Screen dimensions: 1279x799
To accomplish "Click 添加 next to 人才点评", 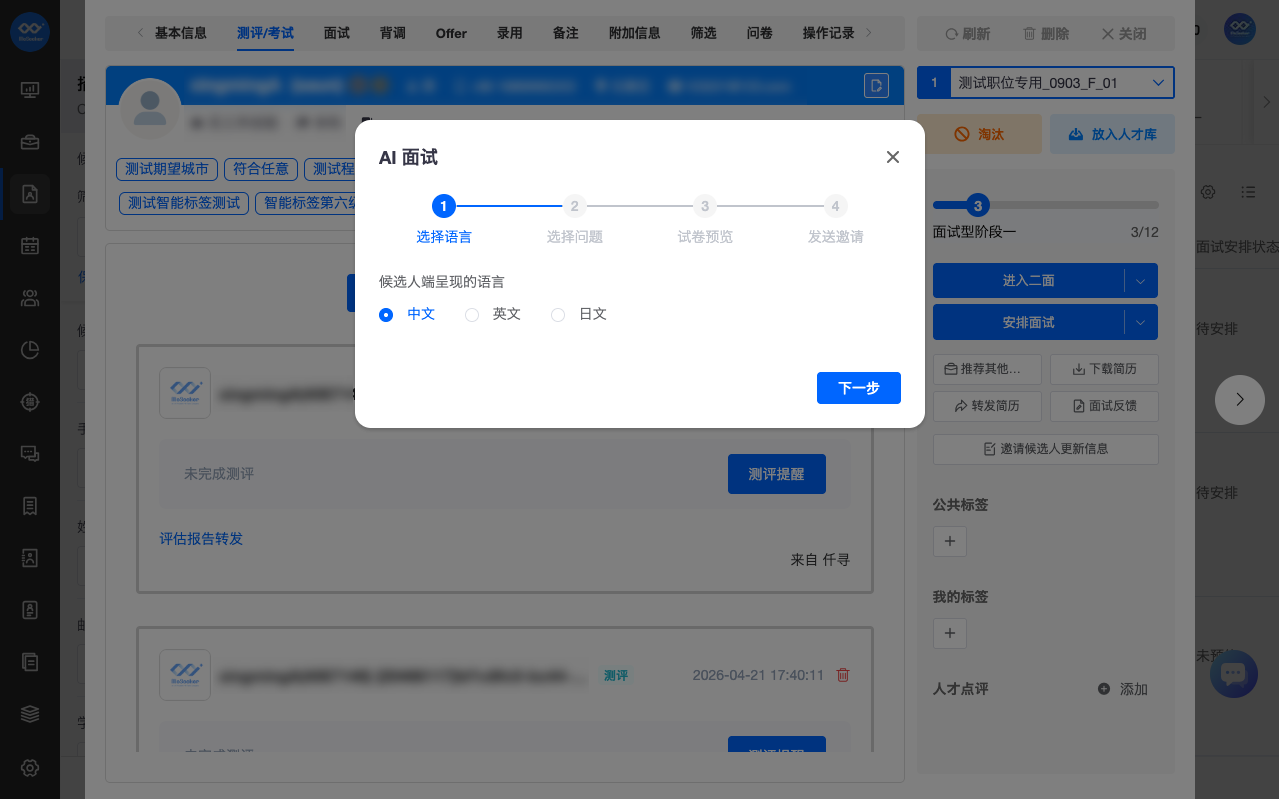I will (x=1123, y=689).
